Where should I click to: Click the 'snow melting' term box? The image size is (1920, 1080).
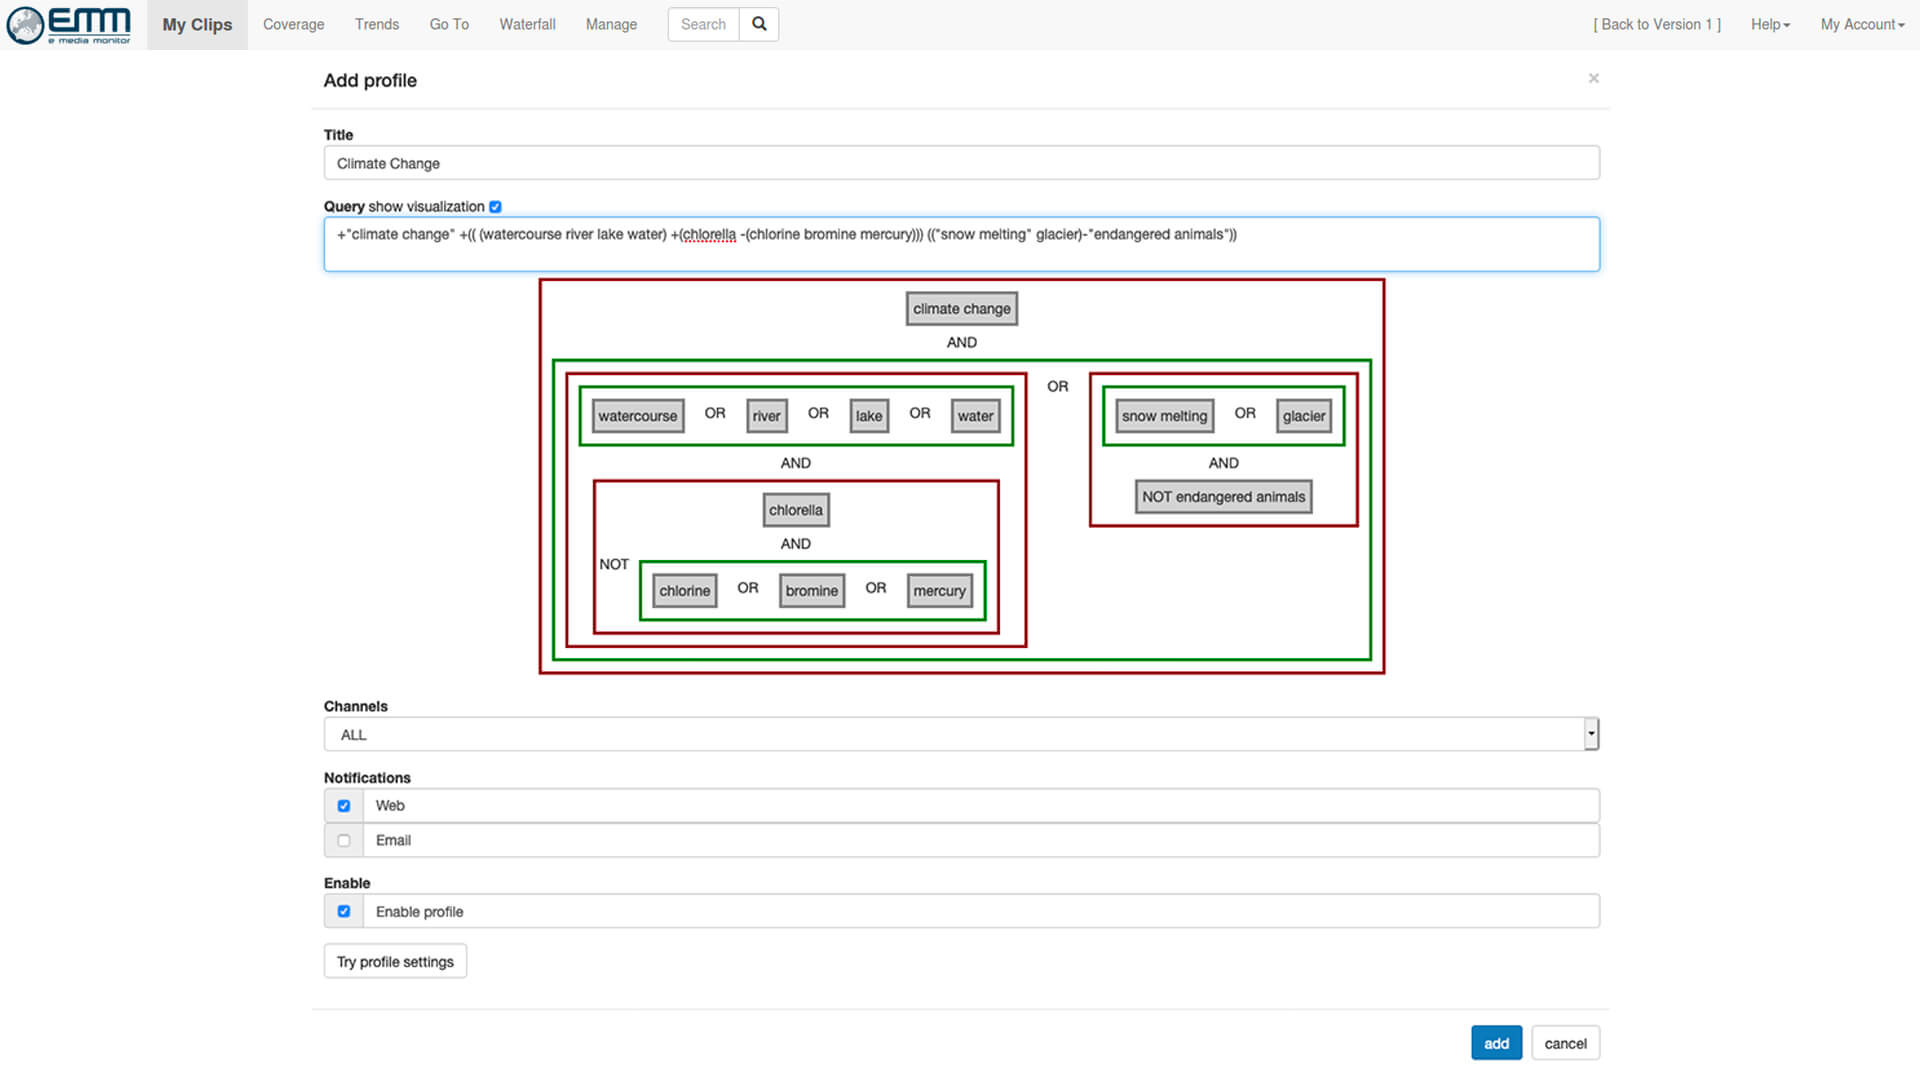1164,416
